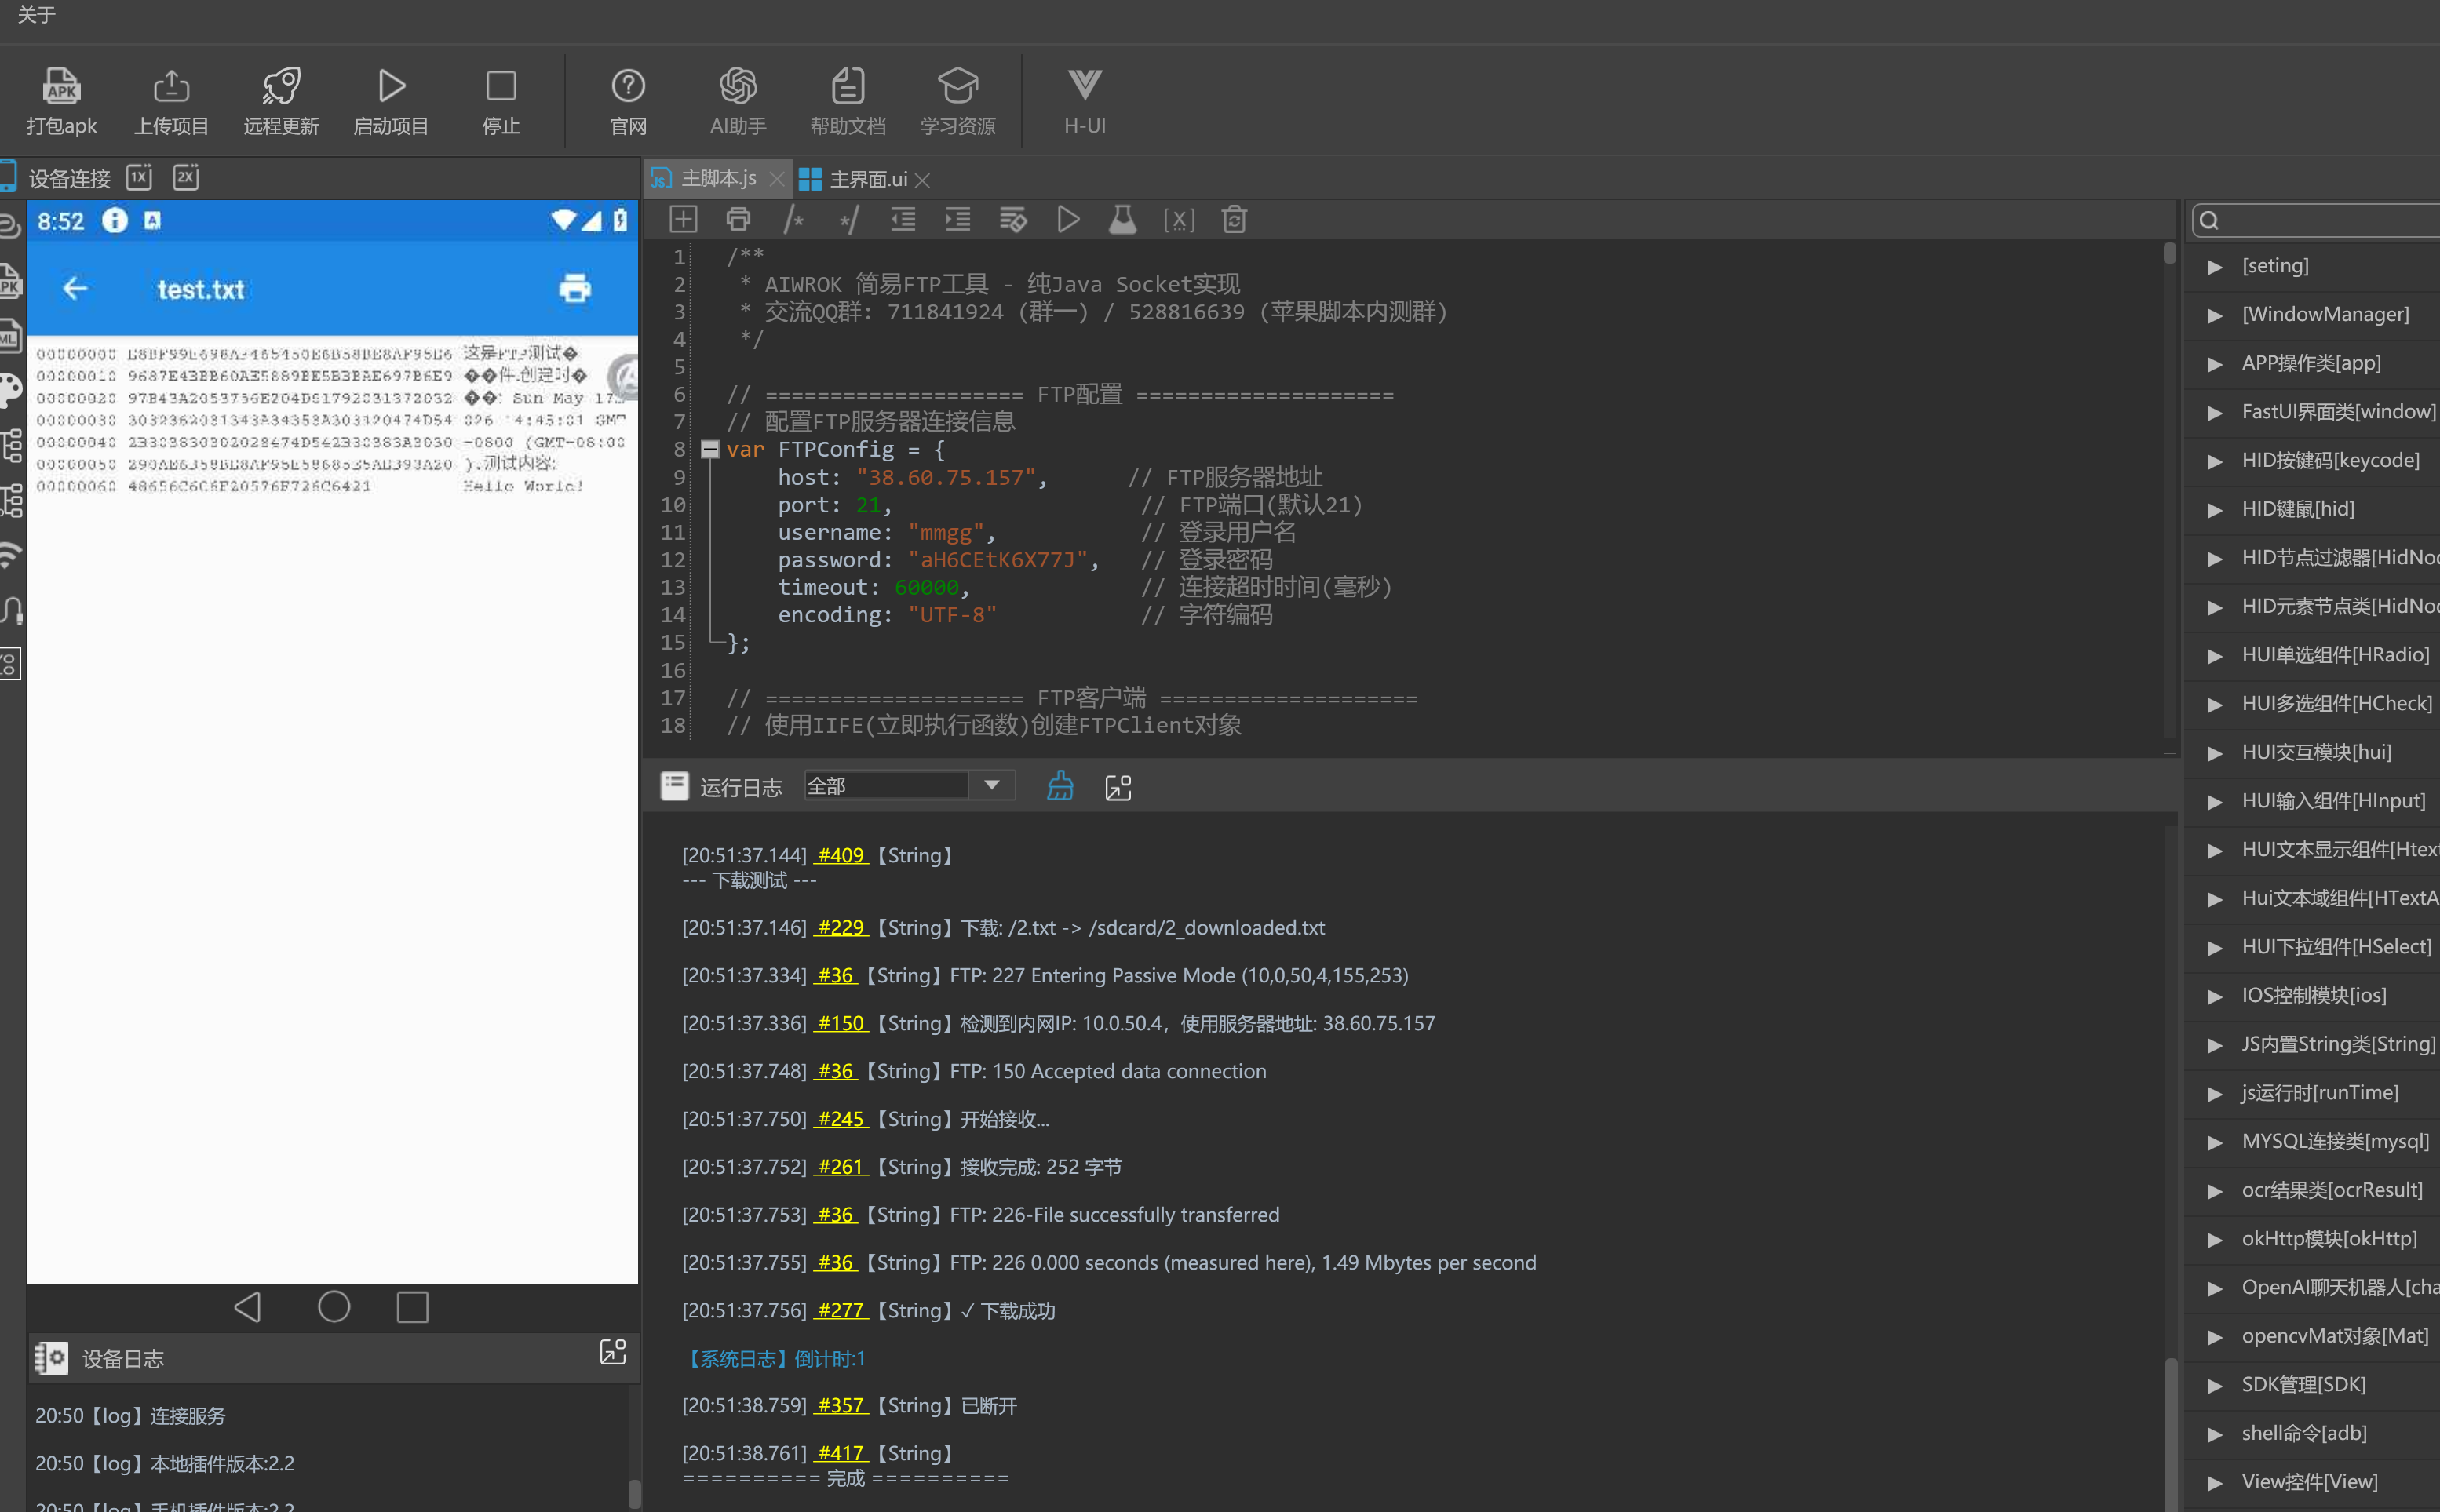2440x1512 pixels.
Task: Set device screen scale to 1X
Action: click(139, 177)
